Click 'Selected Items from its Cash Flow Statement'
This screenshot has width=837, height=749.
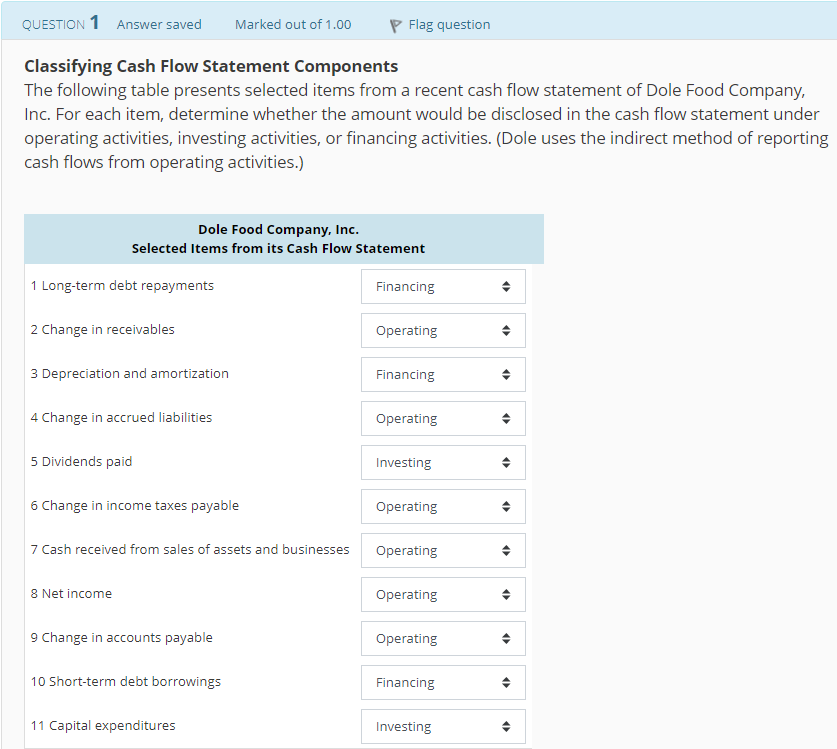pos(279,249)
